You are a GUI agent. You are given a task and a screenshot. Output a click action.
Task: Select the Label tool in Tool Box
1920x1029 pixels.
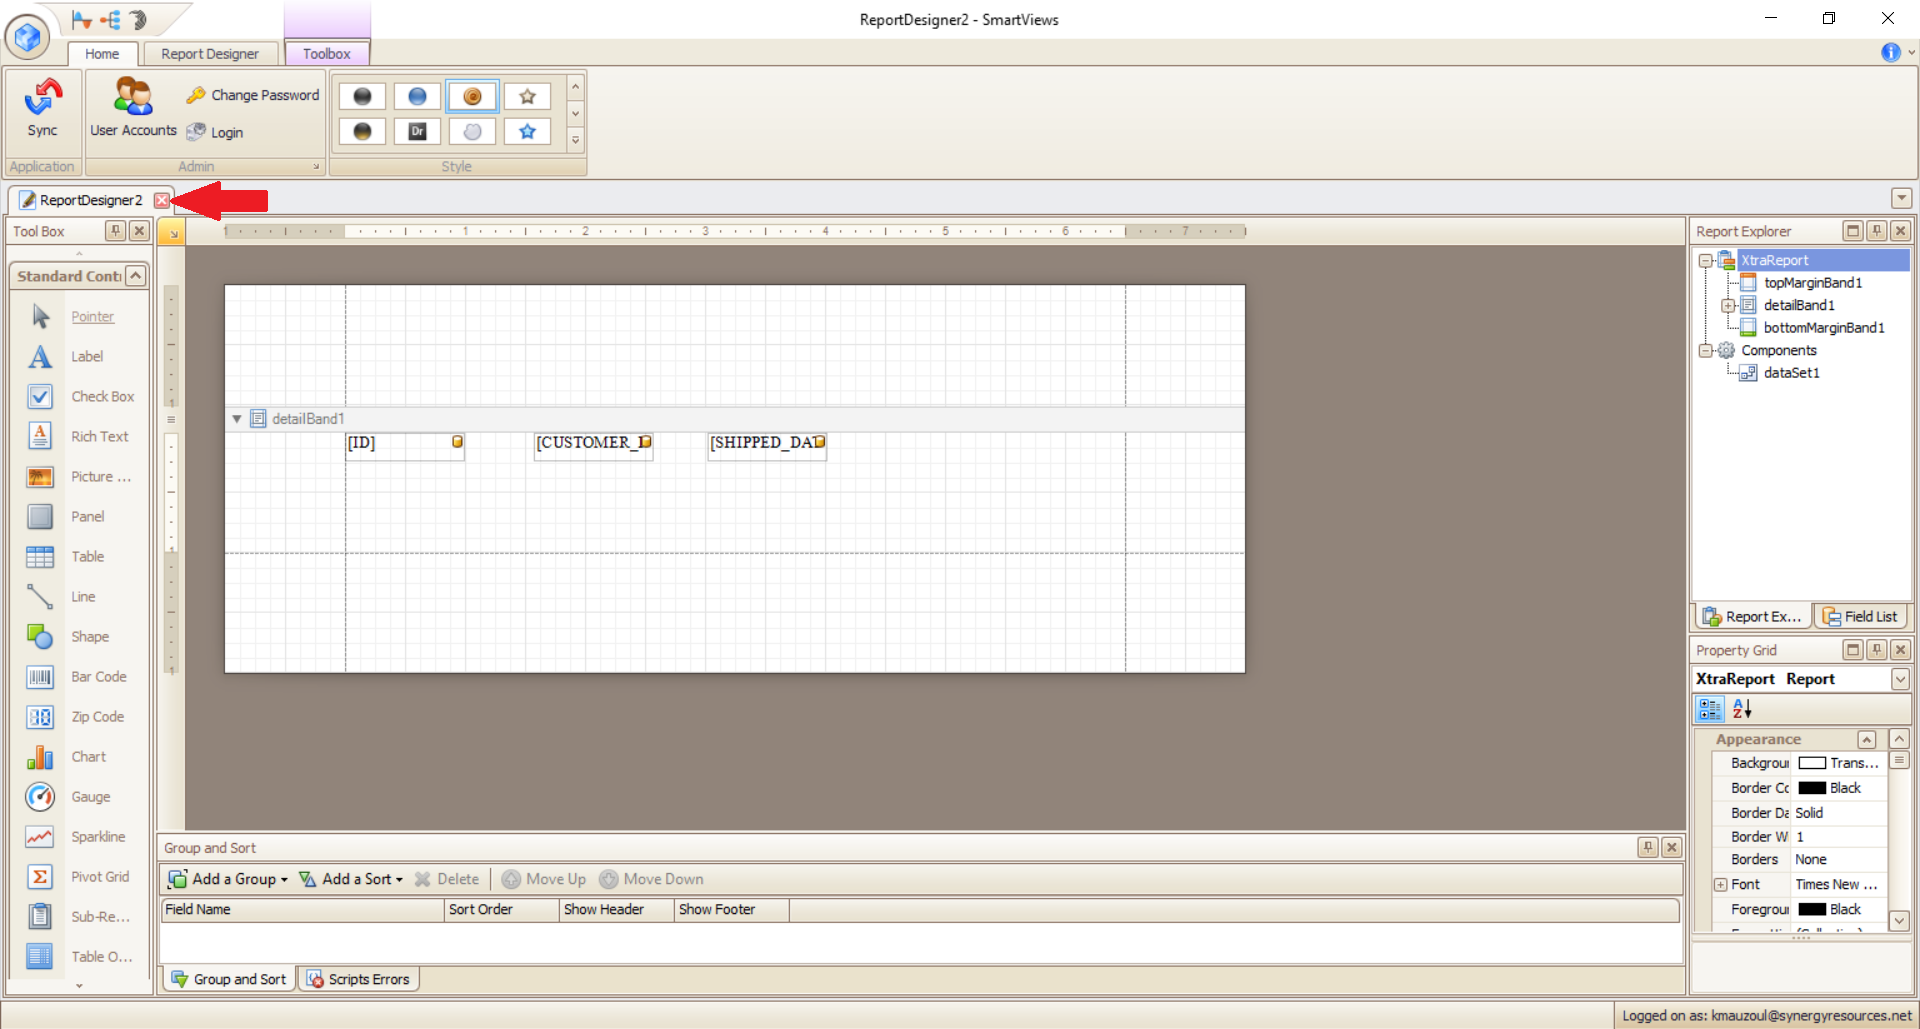[x=80, y=357]
